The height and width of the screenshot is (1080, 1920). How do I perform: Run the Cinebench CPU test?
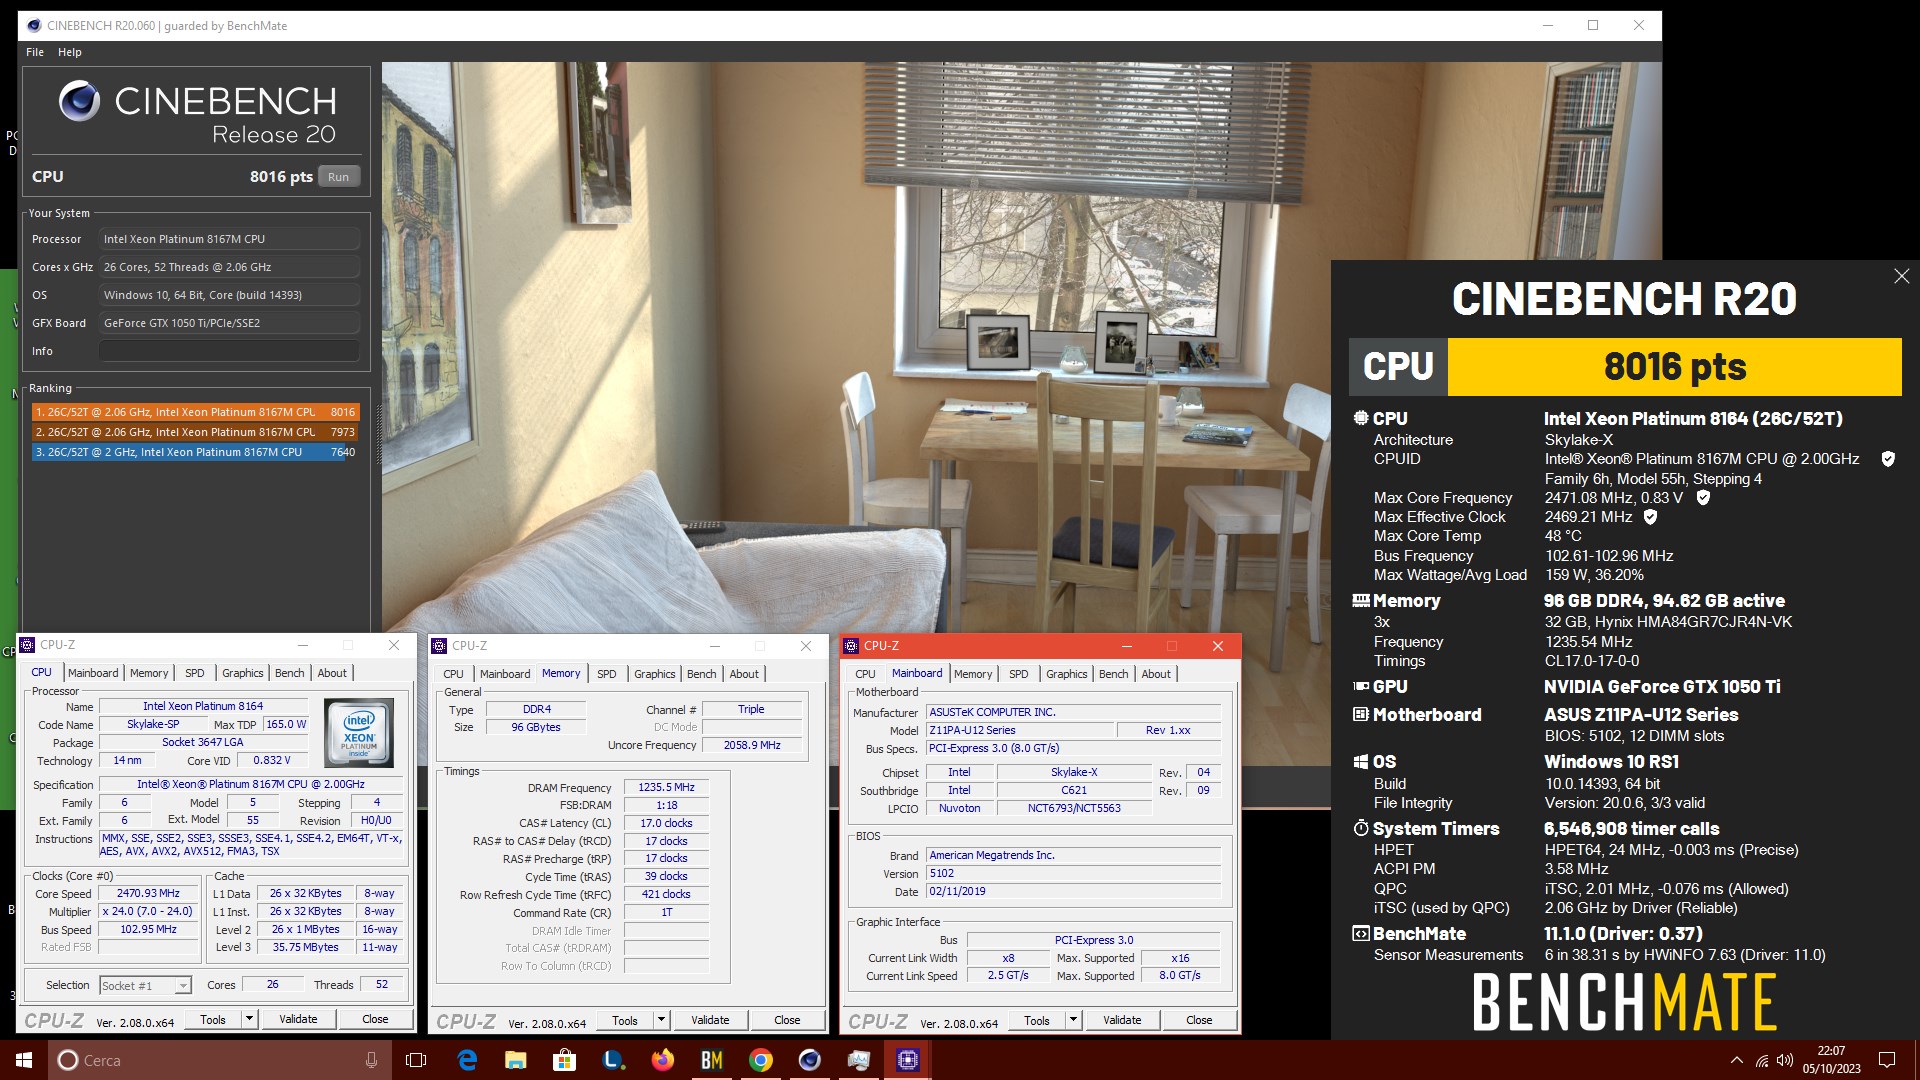click(339, 177)
